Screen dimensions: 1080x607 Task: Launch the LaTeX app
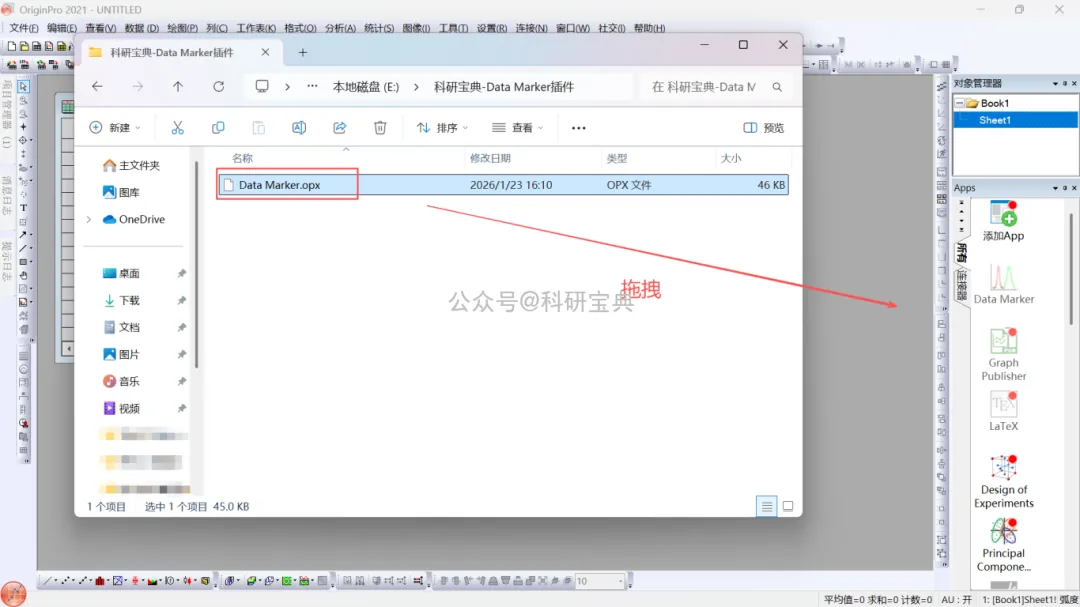click(1003, 411)
